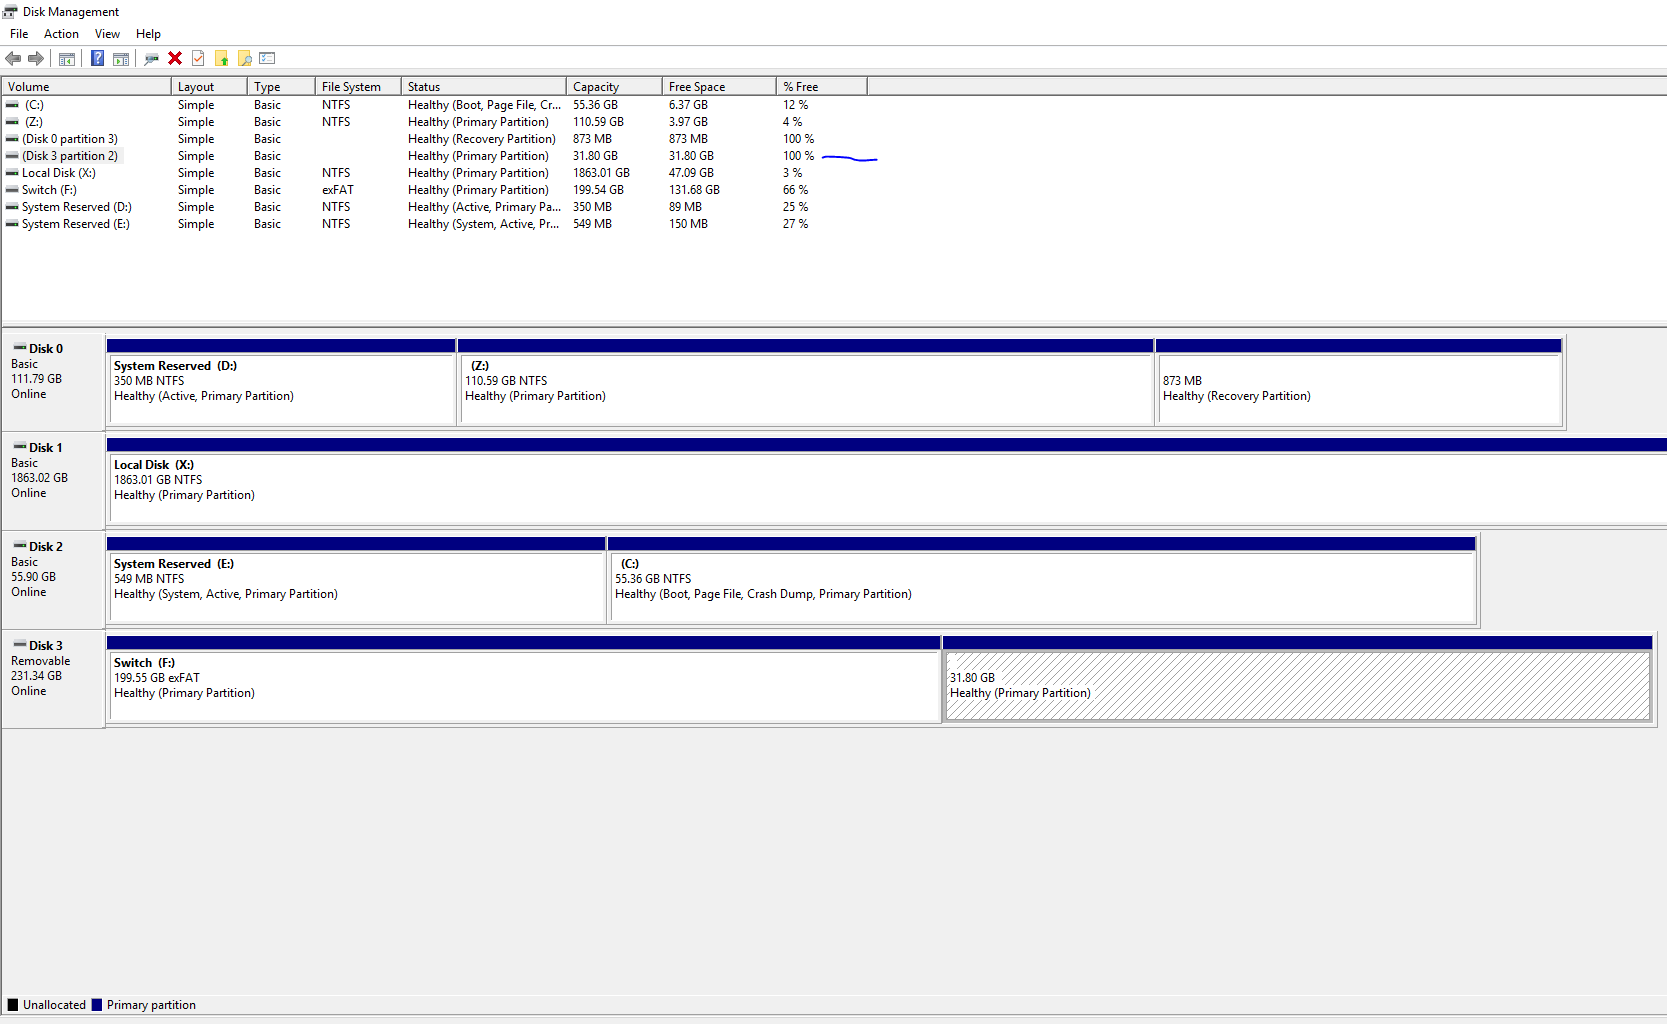This screenshot has height=1024, width=1667.
Task: Click the yellow folder with green arrow icon
Action: click(x=222, y=58)
